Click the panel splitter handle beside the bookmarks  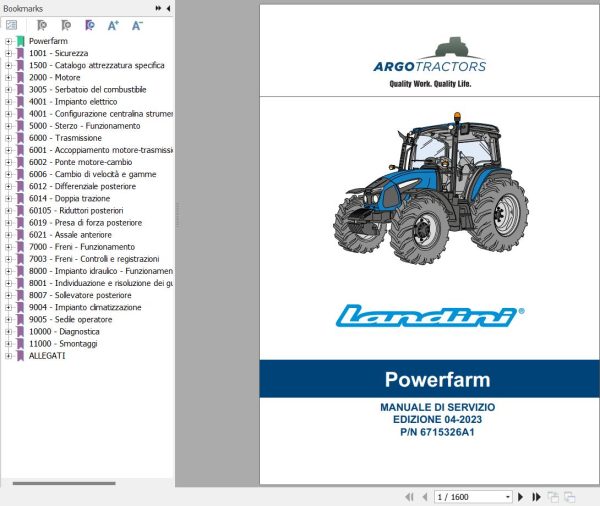point(178,215)
